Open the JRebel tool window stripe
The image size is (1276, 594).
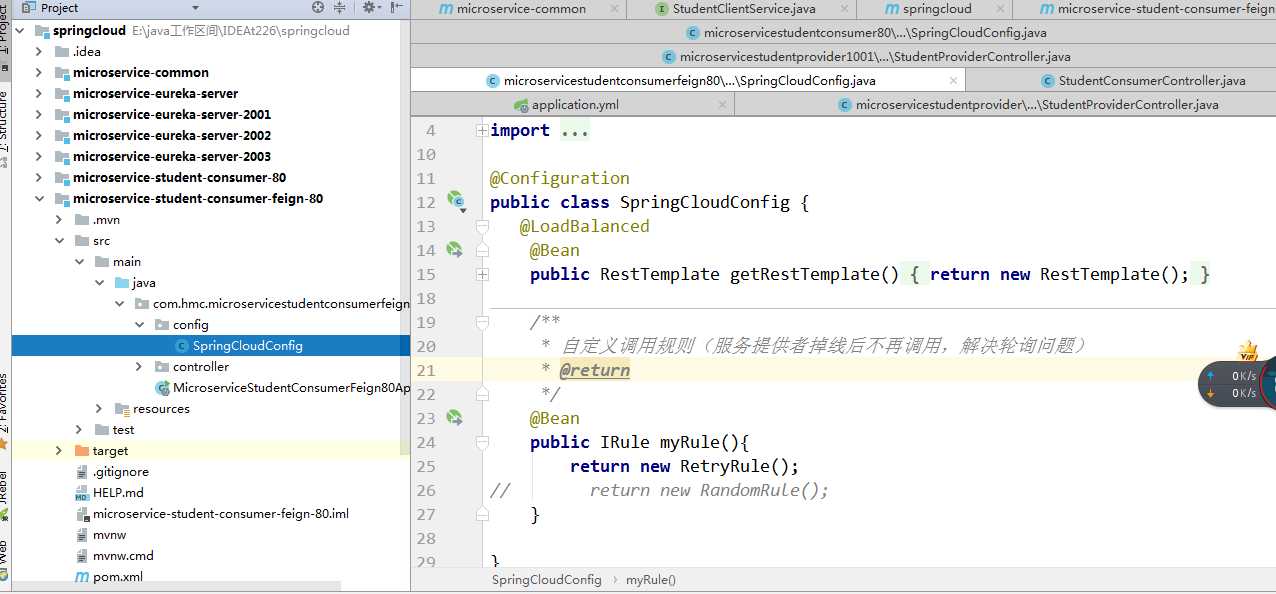coord(4,495)
